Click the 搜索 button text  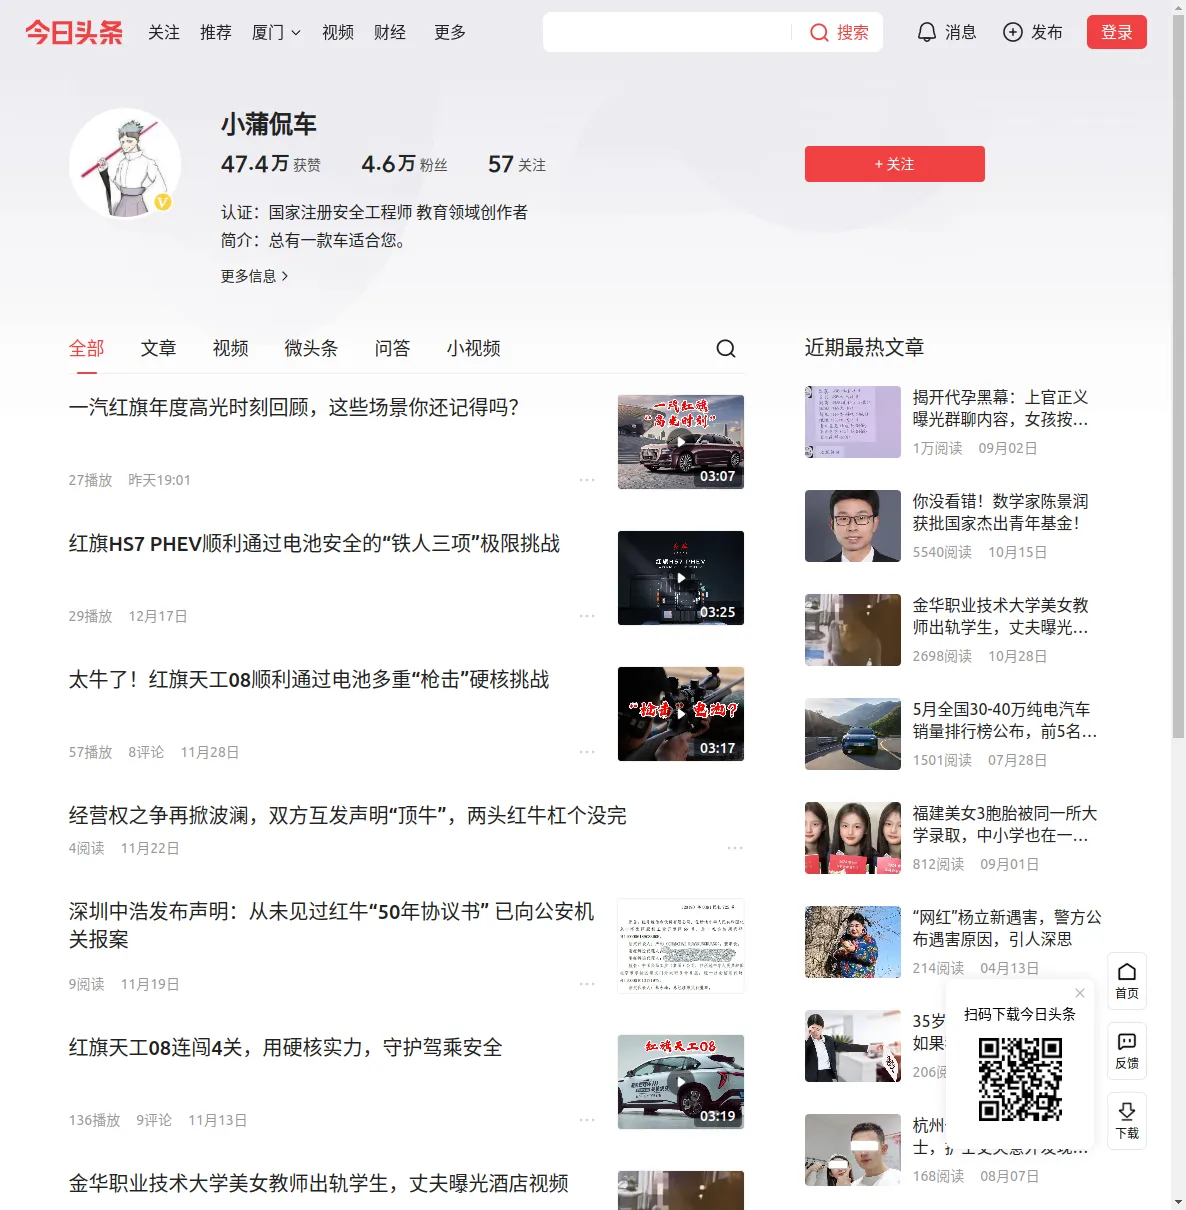coord(853,33)
